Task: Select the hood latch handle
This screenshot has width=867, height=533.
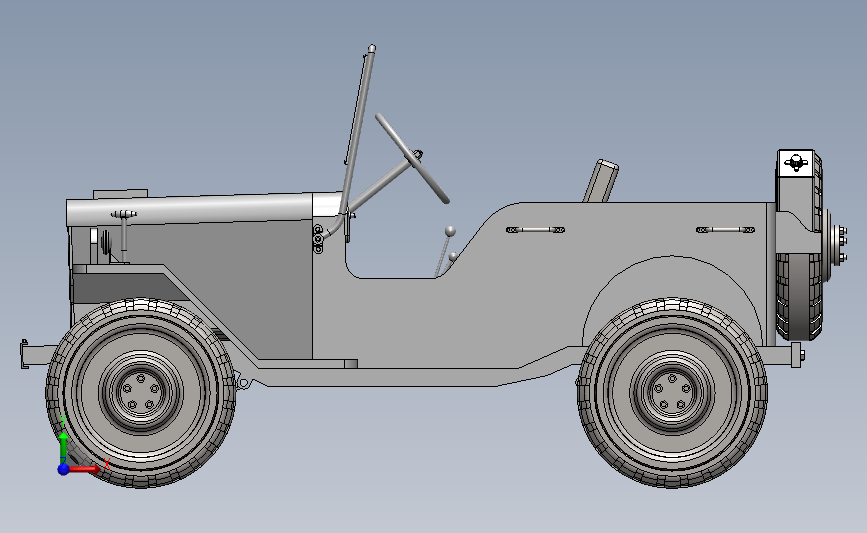Action: point(124,215)
